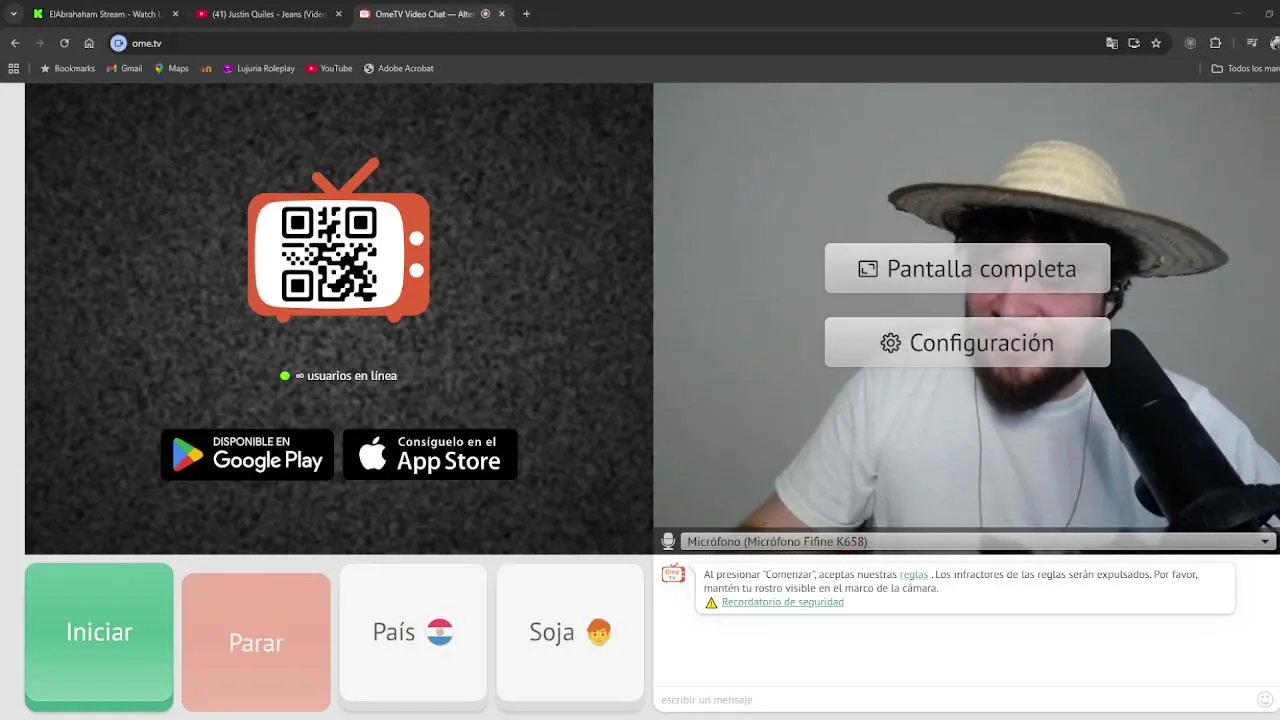Bookmark this page with the star

[x=1156, y=43]
